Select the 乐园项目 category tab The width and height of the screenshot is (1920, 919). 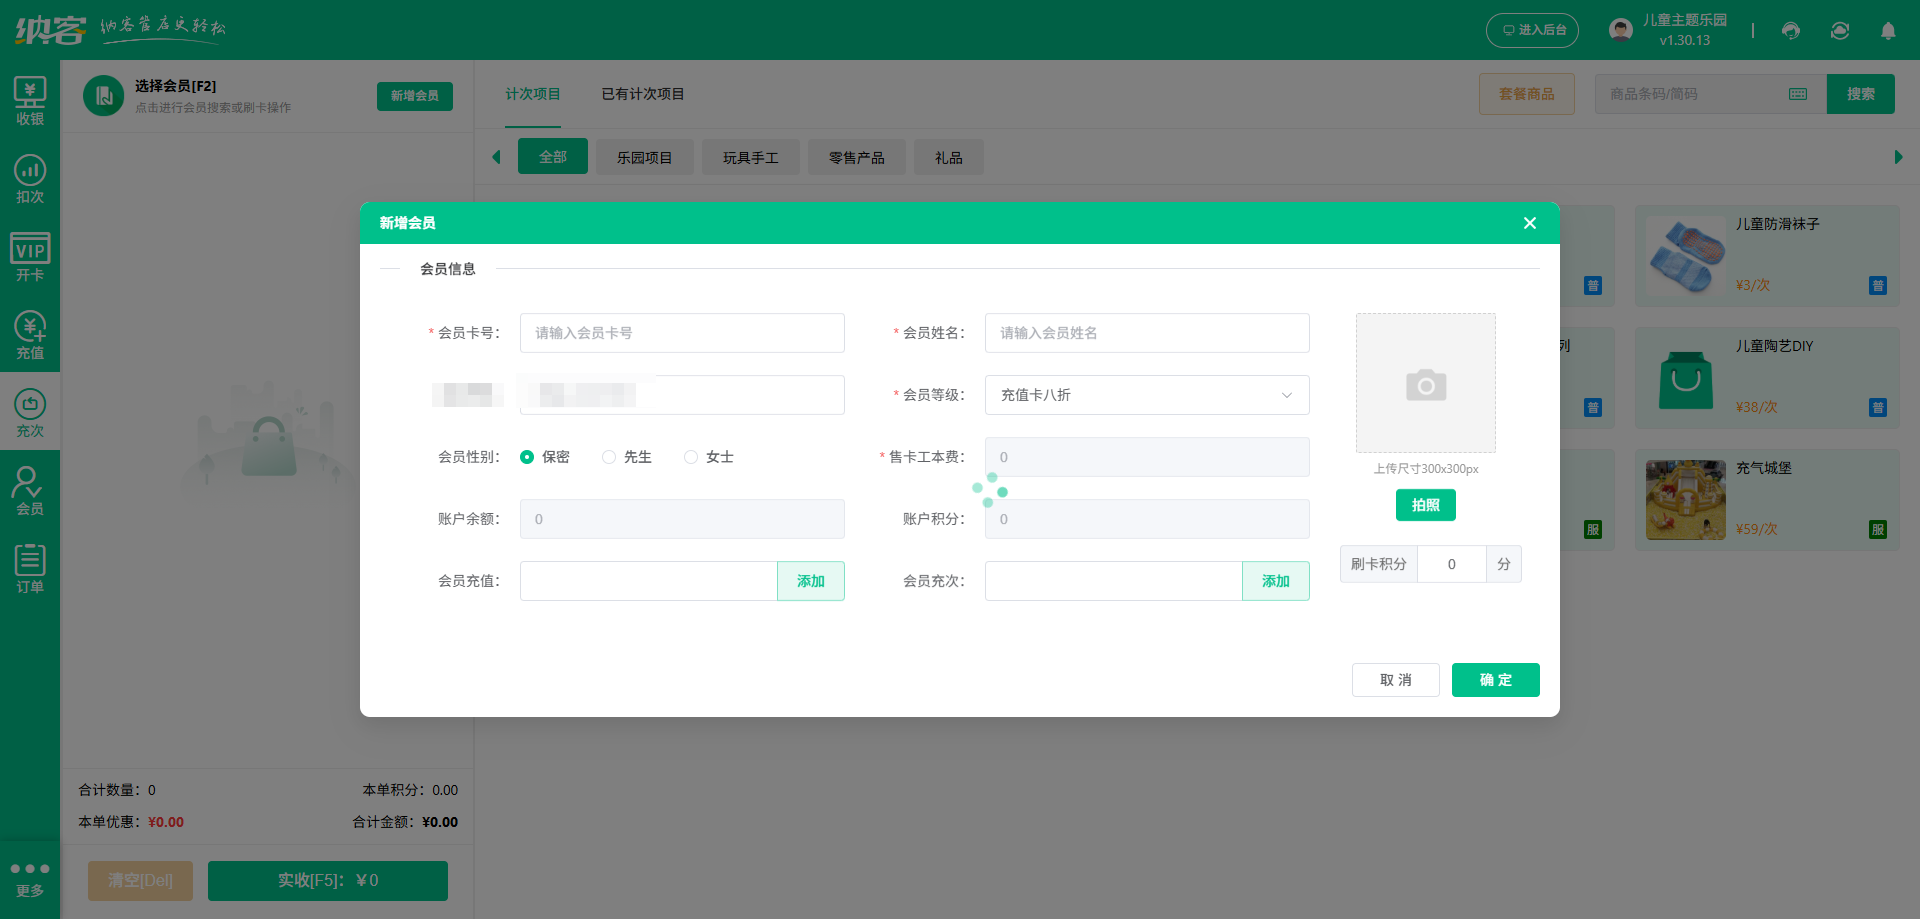[644, 158]
